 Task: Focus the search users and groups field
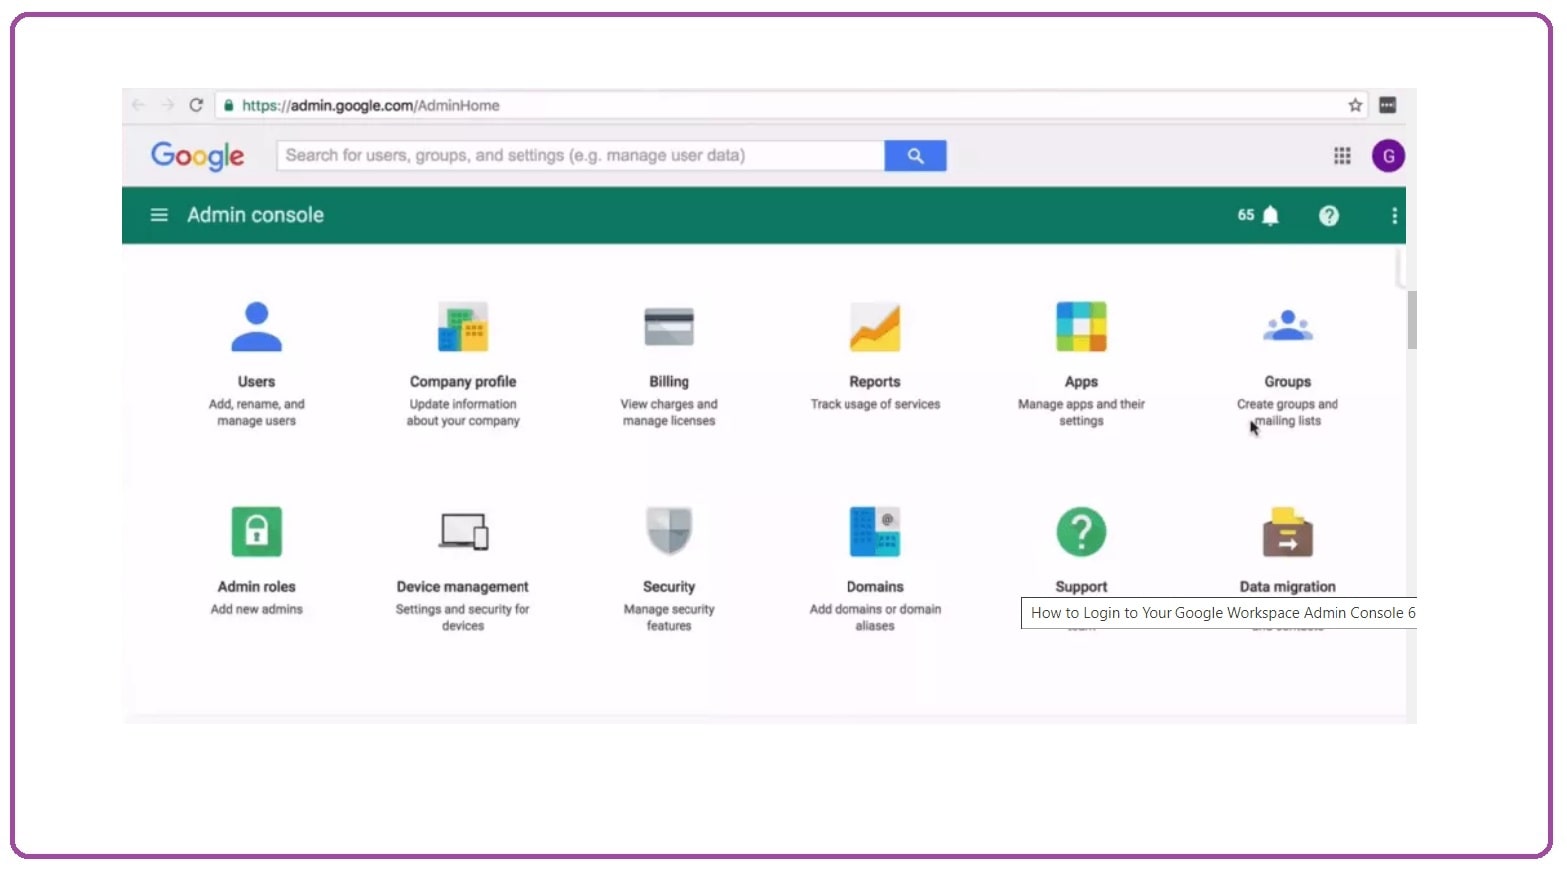click(x=581, y=155)
